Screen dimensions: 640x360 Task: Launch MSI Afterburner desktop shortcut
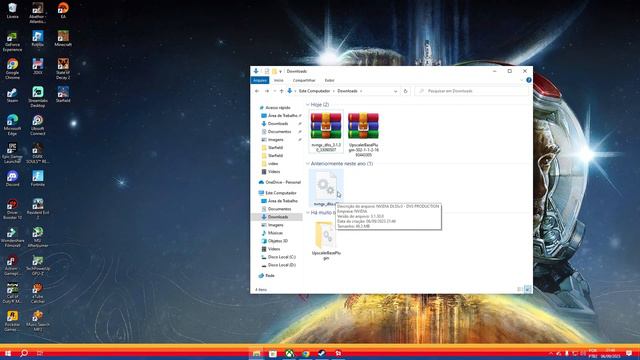38,237
